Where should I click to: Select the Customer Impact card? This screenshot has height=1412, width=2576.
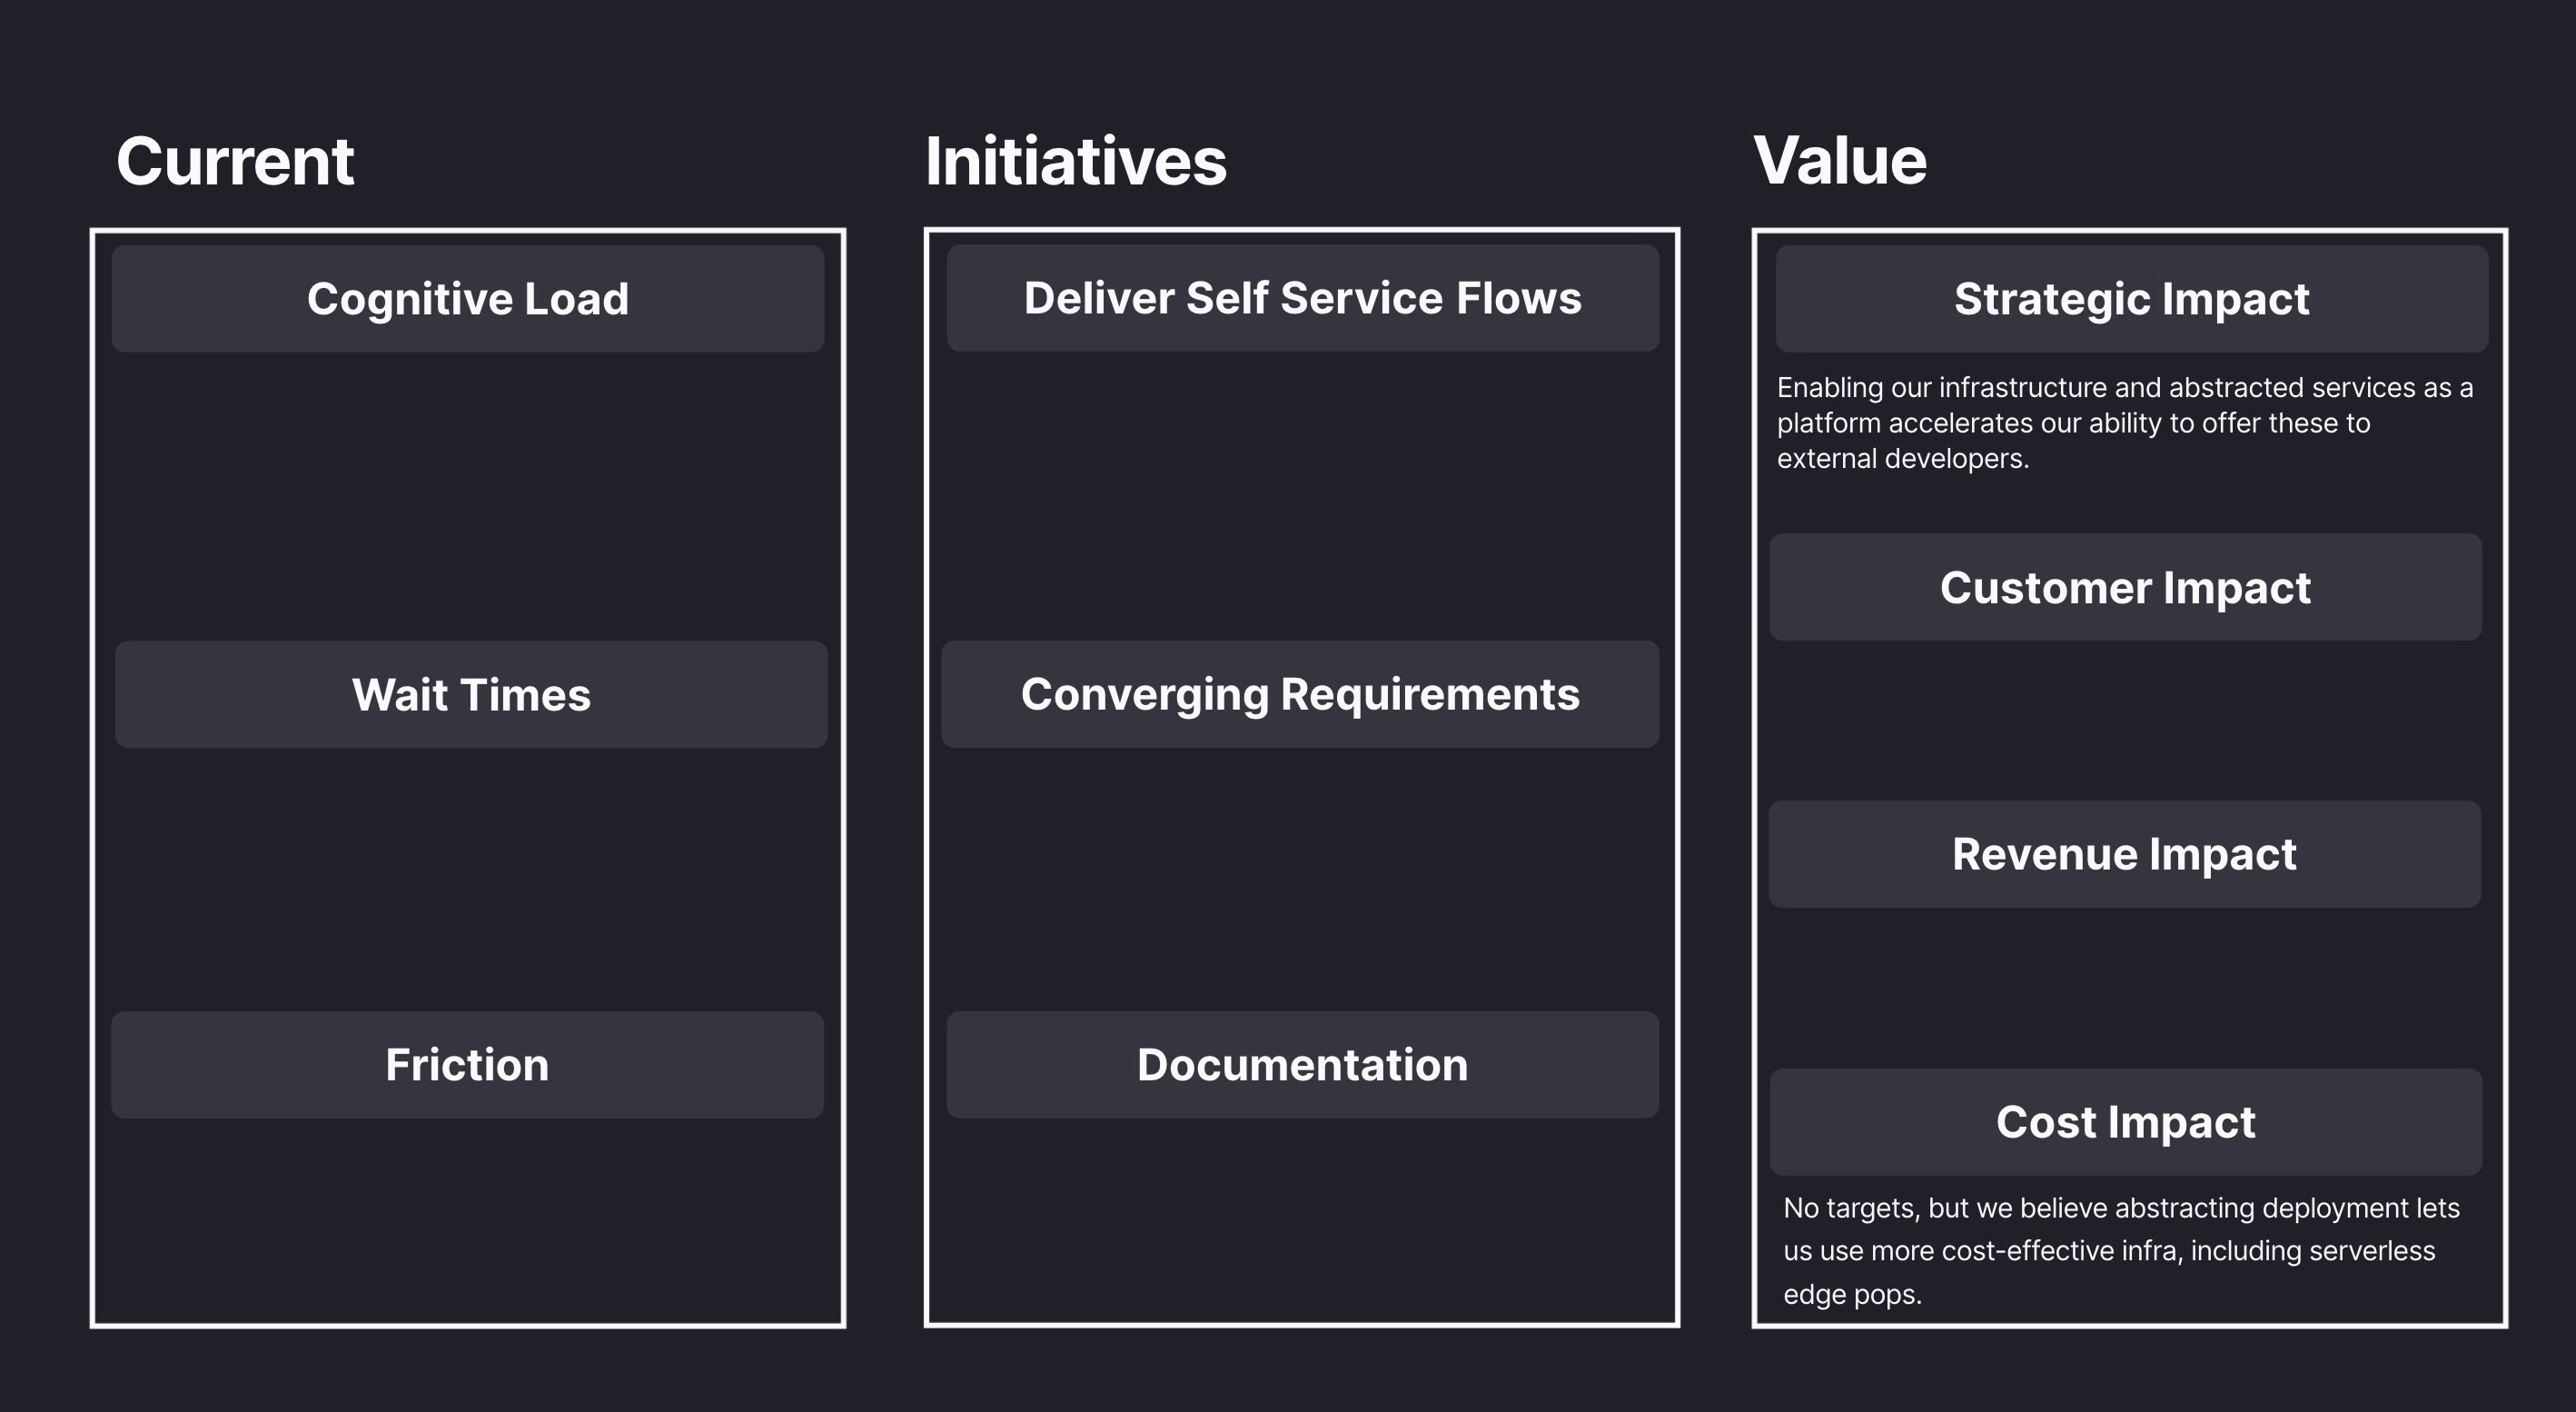(x=2125, y=588)
